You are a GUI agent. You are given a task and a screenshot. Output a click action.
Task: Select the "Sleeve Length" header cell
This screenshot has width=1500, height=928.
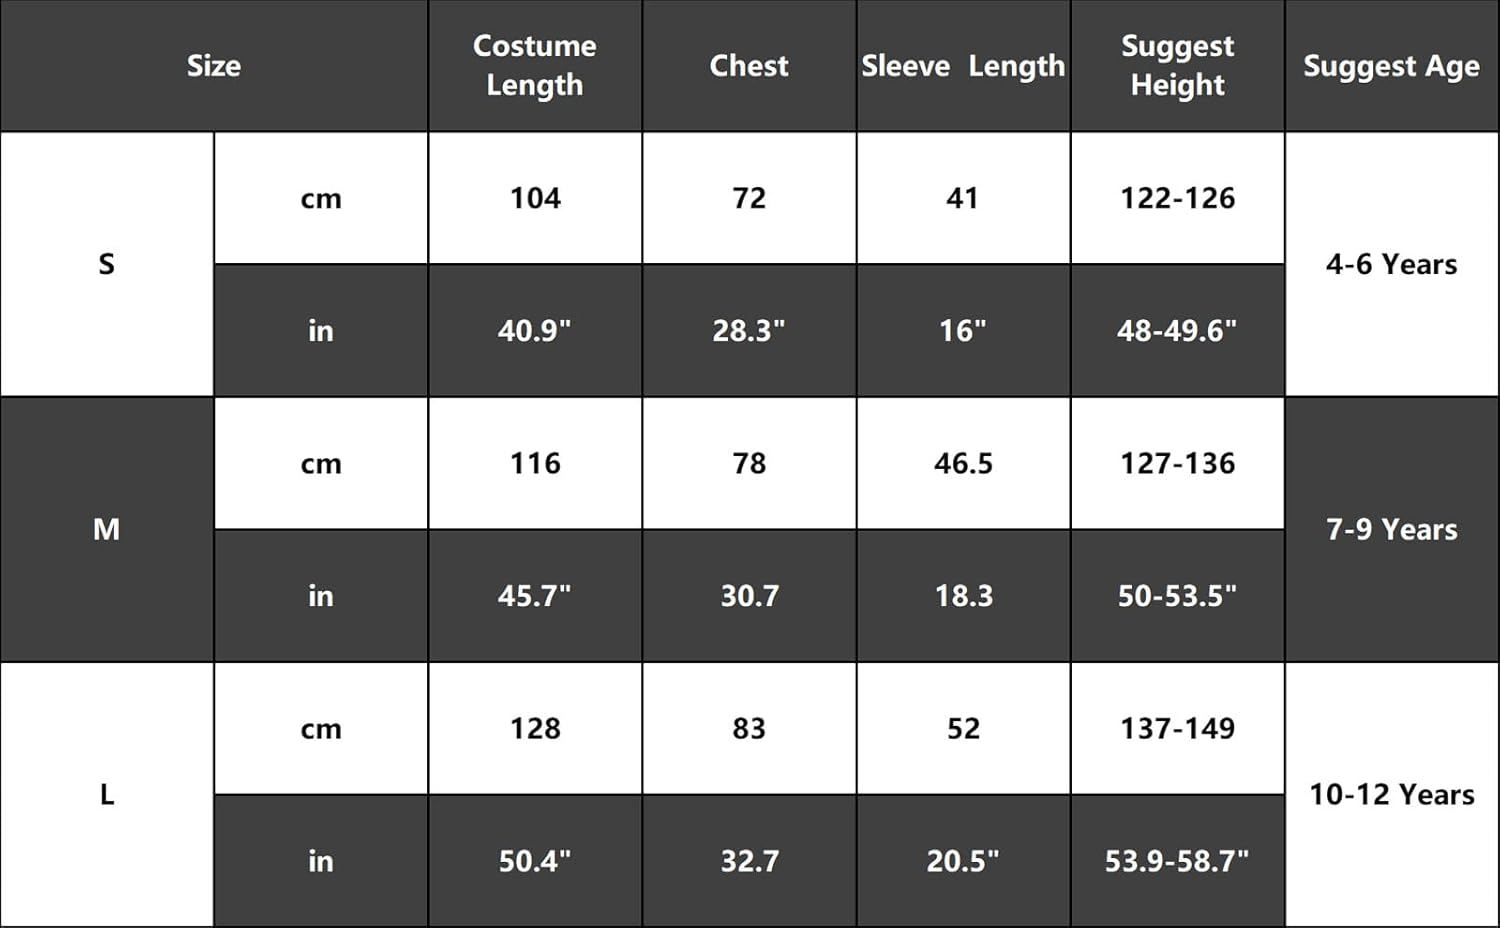click(963, 66)
